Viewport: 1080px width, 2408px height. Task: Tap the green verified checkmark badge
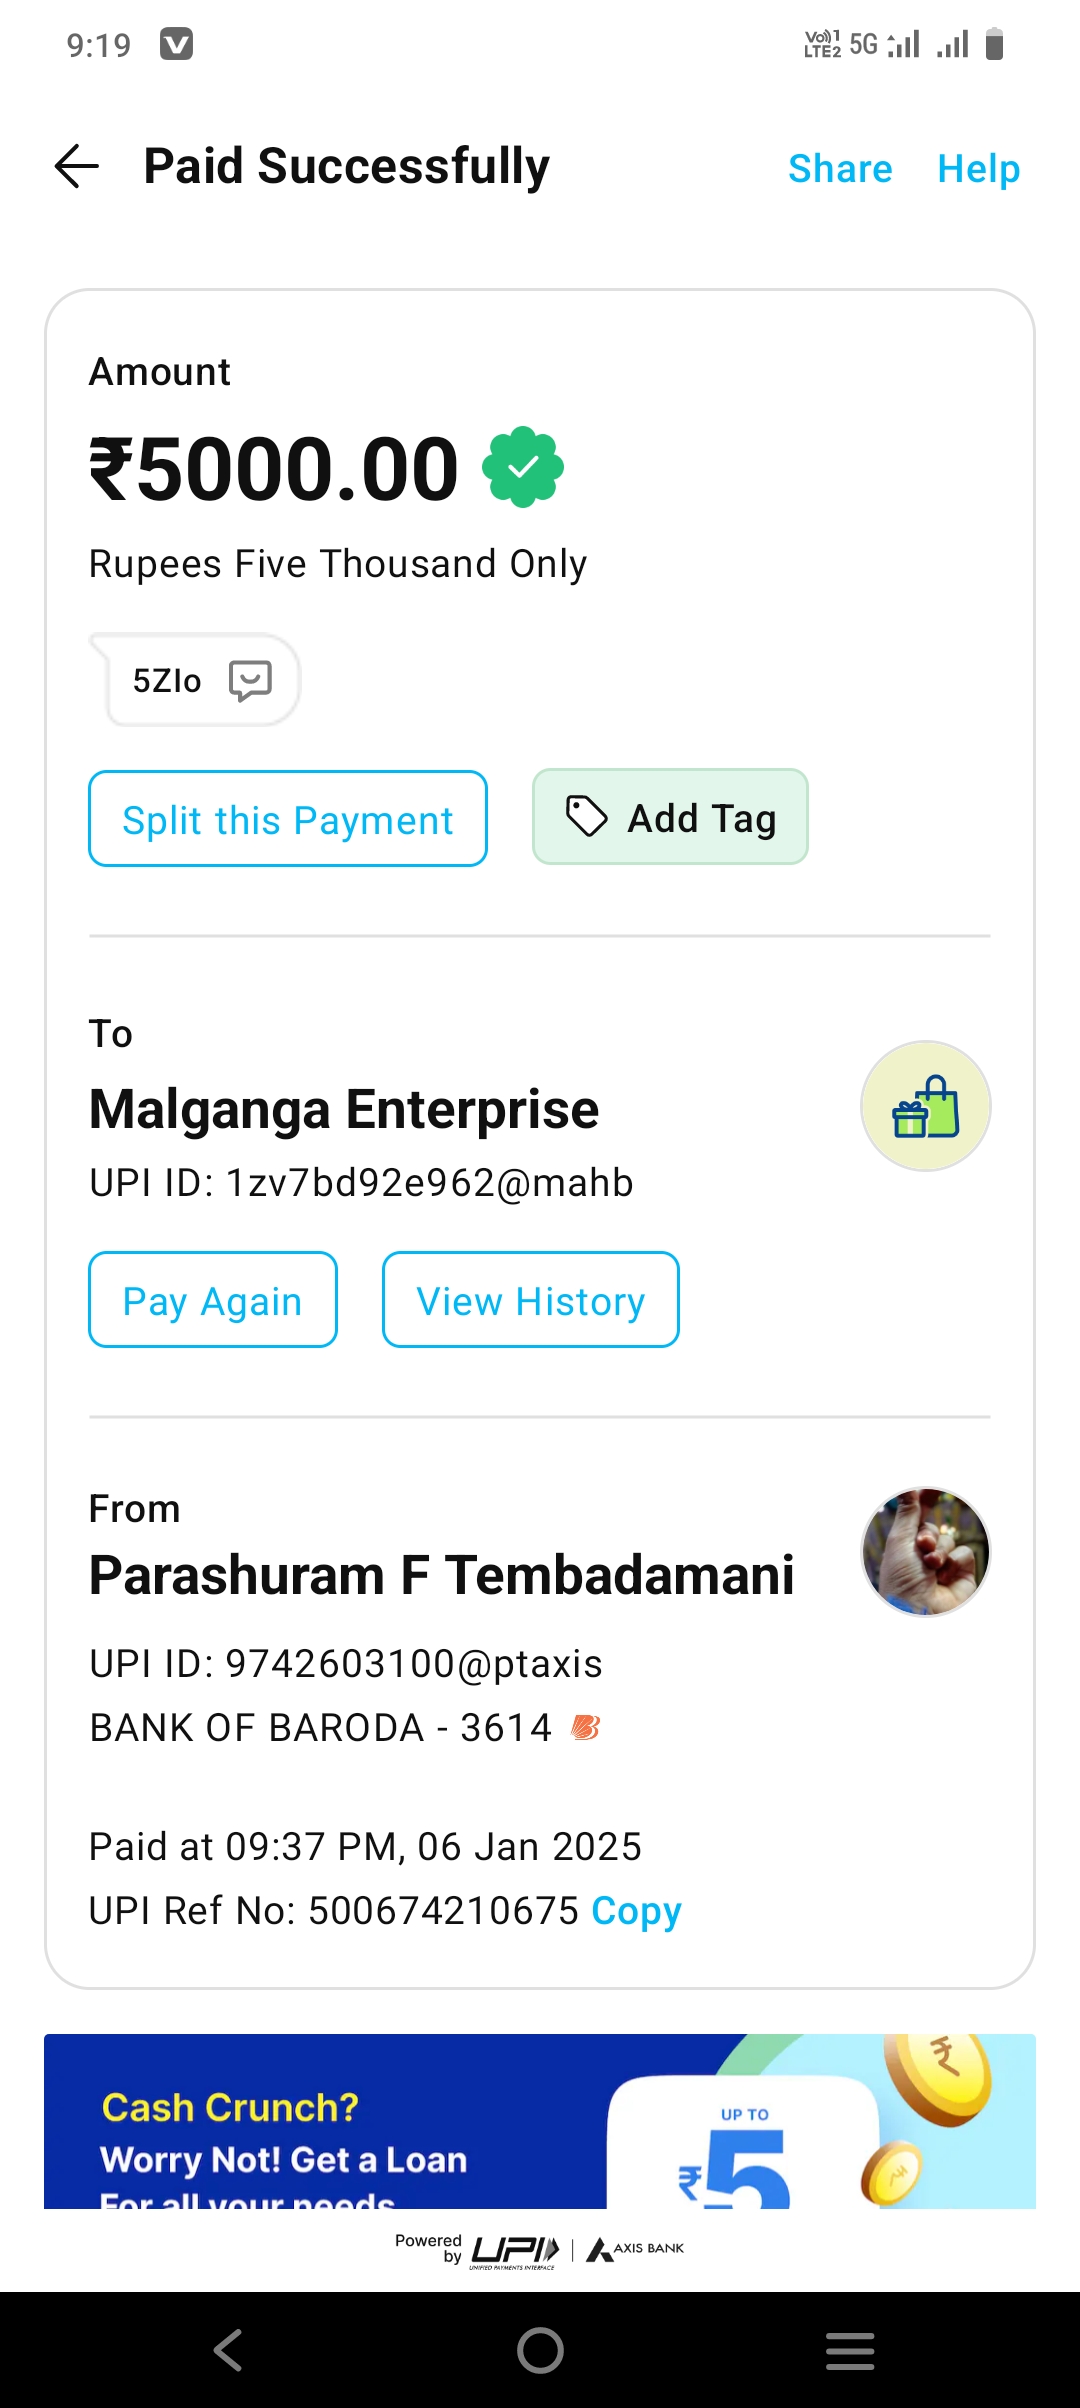(523, 467)
